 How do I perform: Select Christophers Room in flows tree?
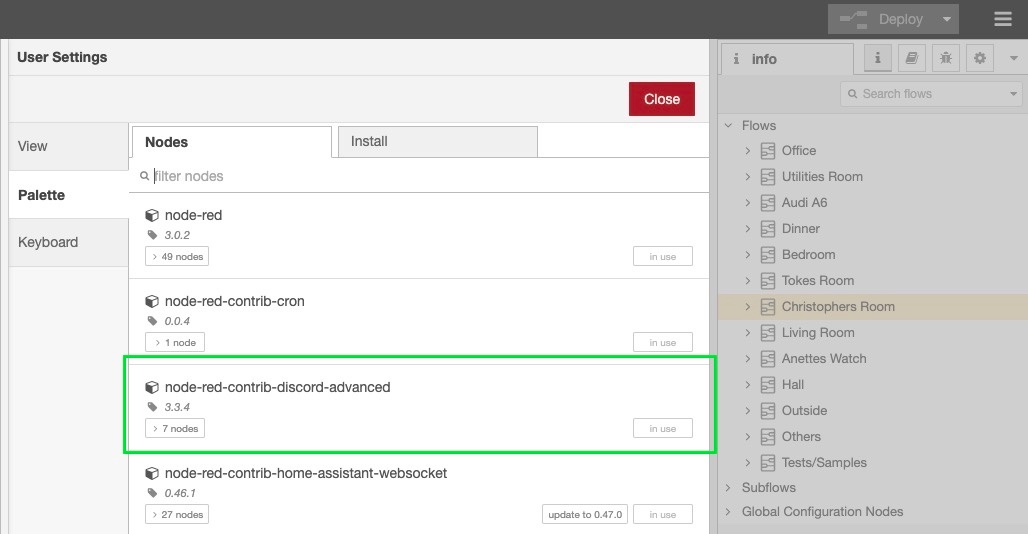[x=837, y=307]
